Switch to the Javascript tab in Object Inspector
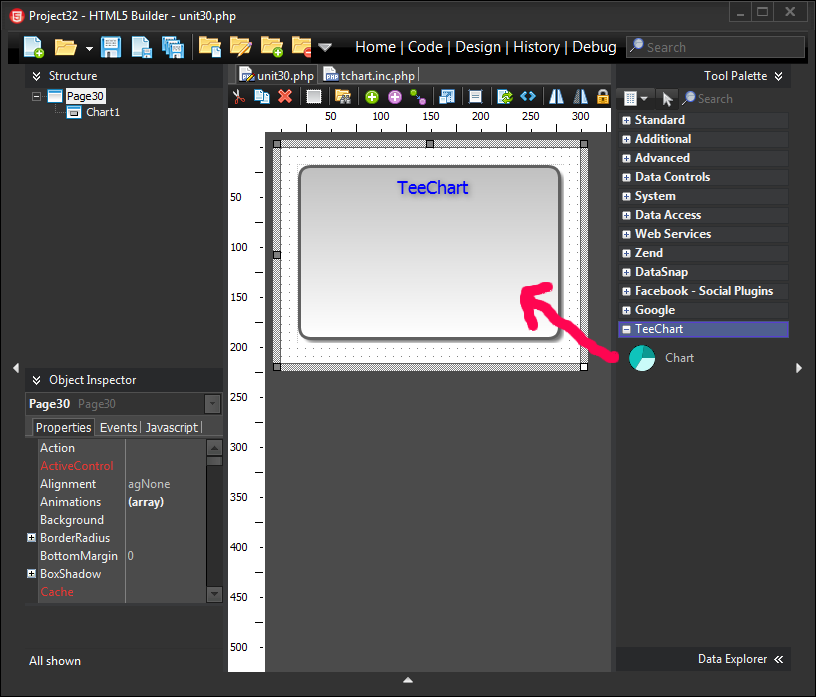 pos(172,428)
